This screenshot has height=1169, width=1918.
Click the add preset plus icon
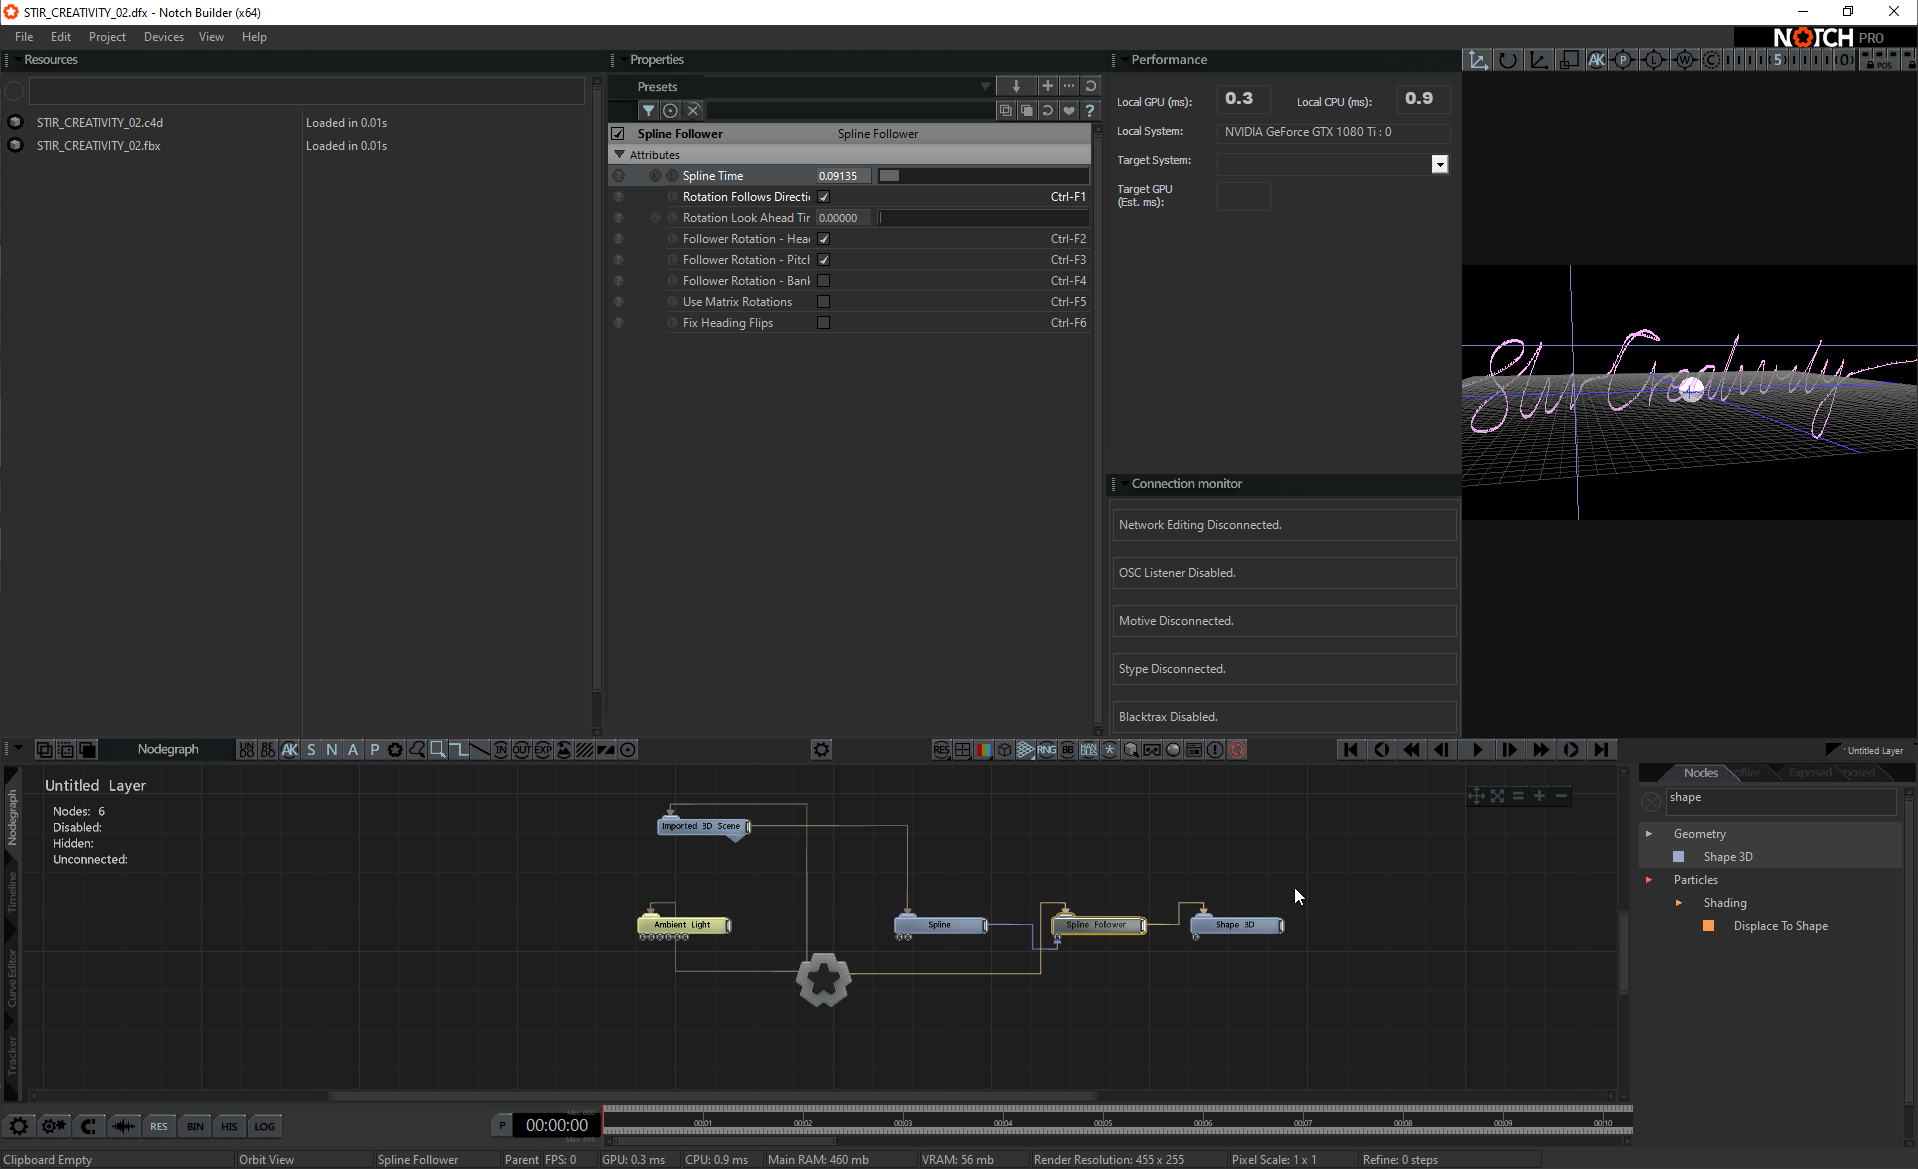tap(1047, 86)
